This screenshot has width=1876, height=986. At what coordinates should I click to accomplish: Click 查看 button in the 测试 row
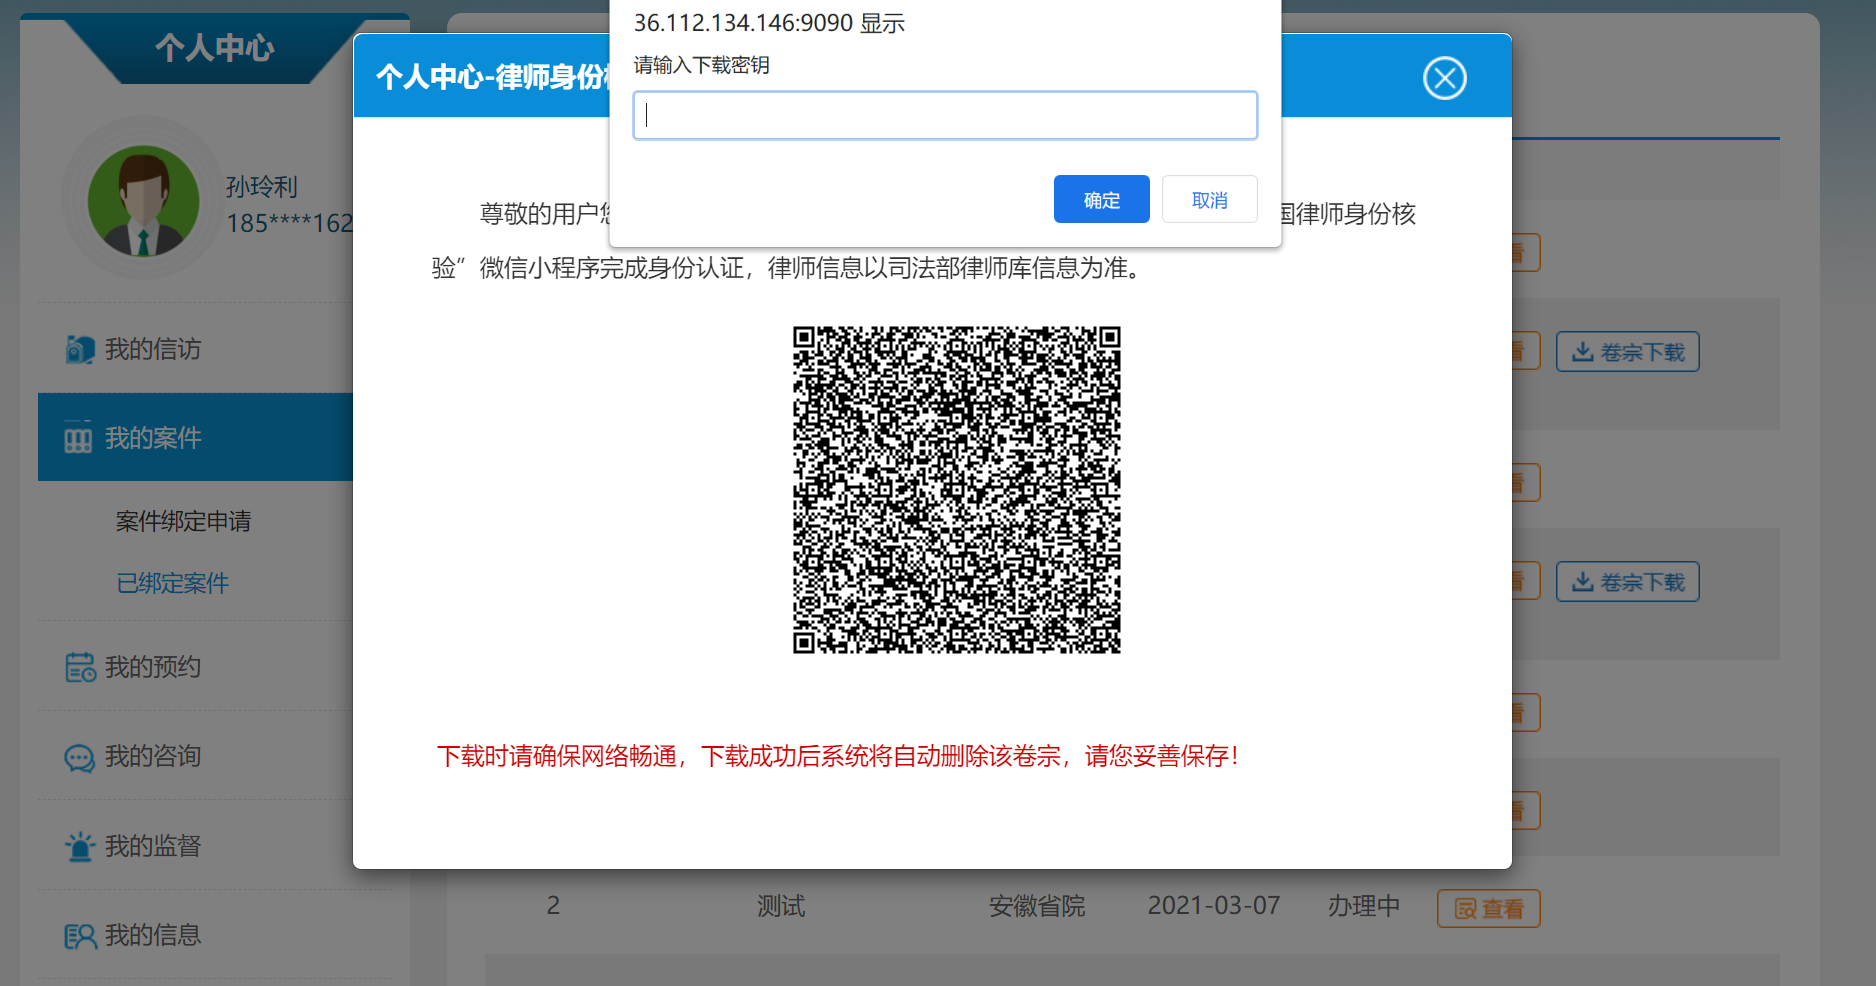(1488, 908)
